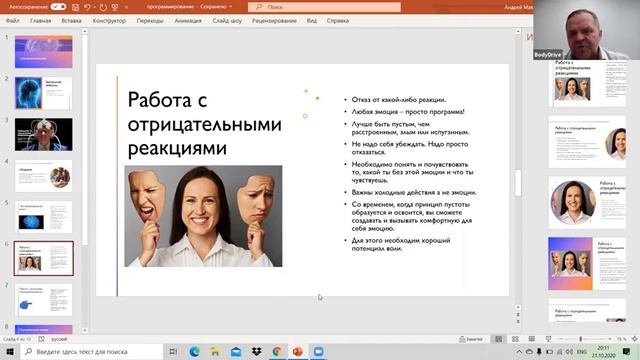Screen dimensions: 640x360
Task: Click bullet 'Важны холодные действия а не эмоции.'
Action: point(414,192)
